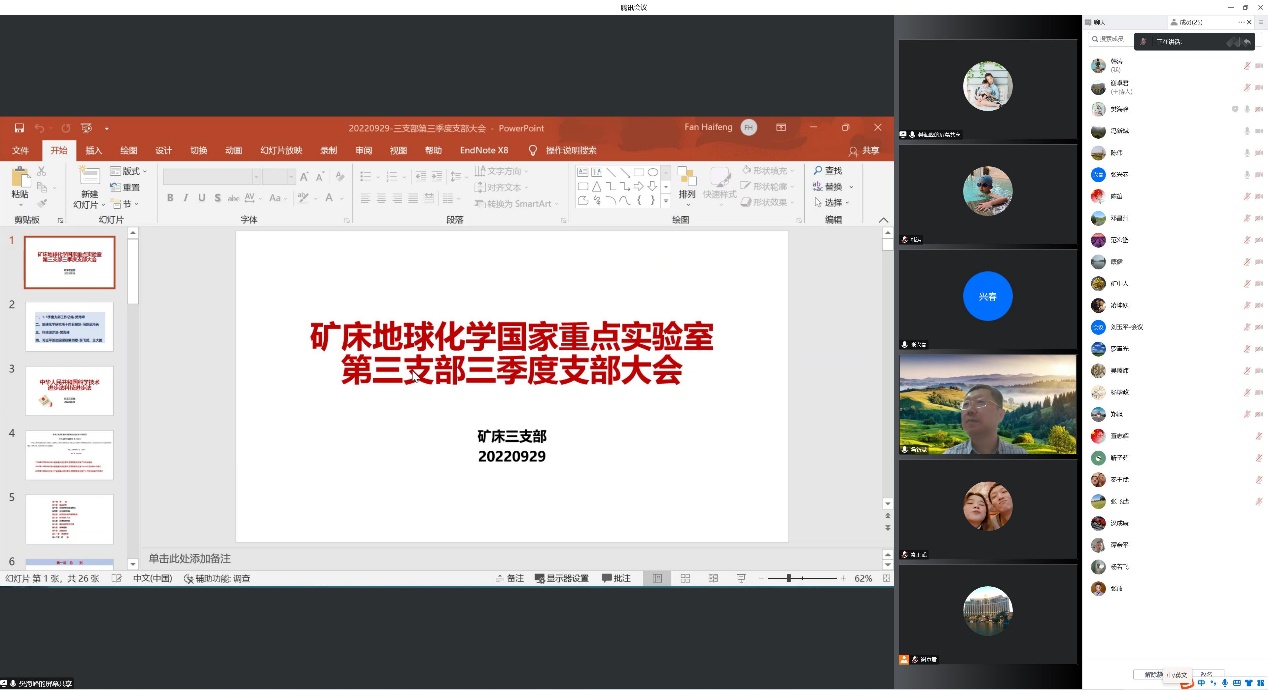The image size is (1268, 690).
Task: Click the zoom slider in the status bar
Action: (x=789, y=578)
